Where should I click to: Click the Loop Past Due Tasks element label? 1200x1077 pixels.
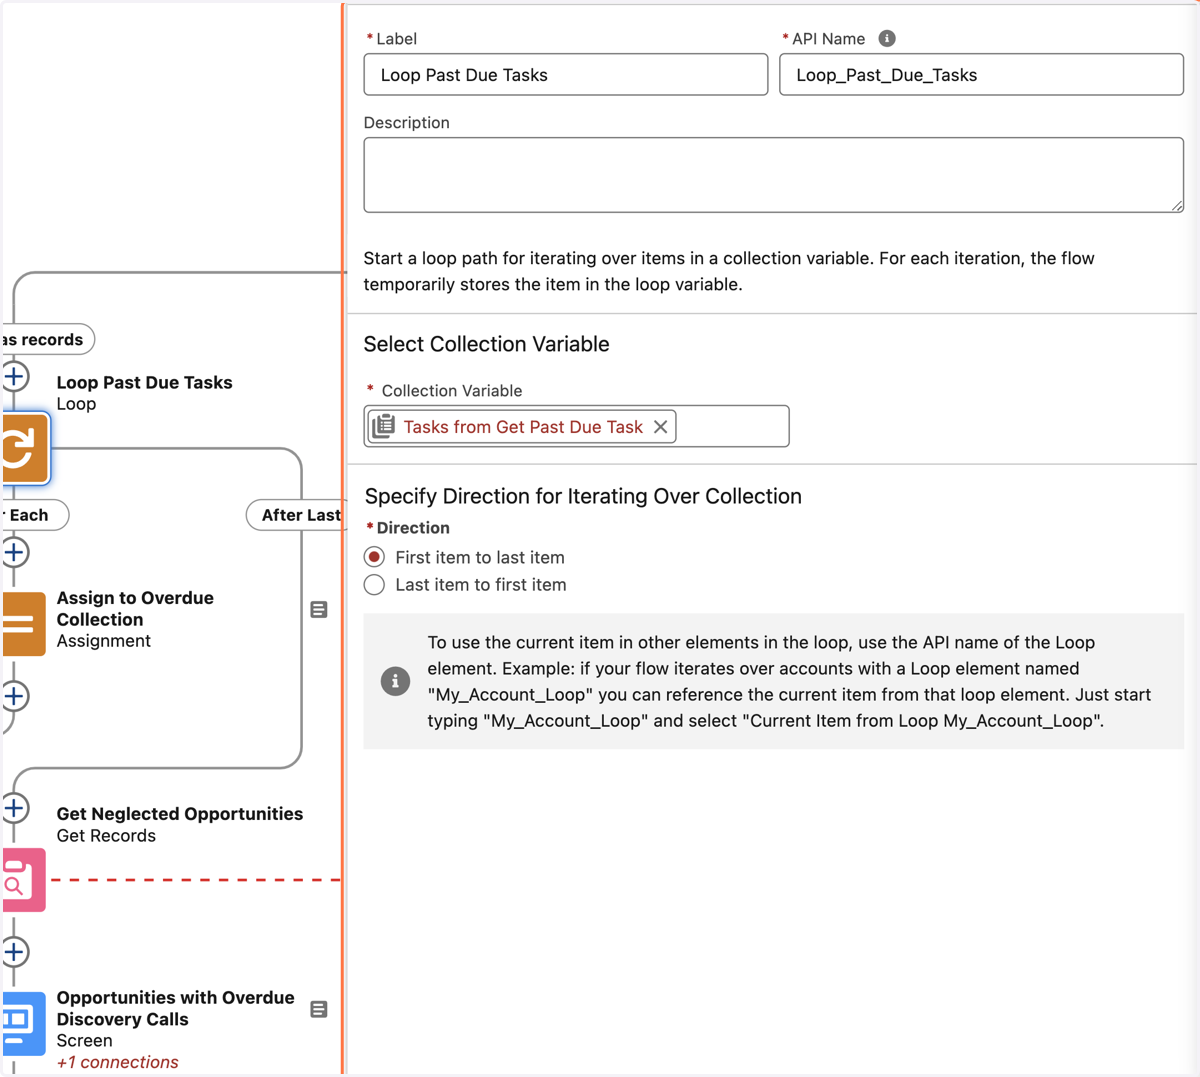coord(144,383)
